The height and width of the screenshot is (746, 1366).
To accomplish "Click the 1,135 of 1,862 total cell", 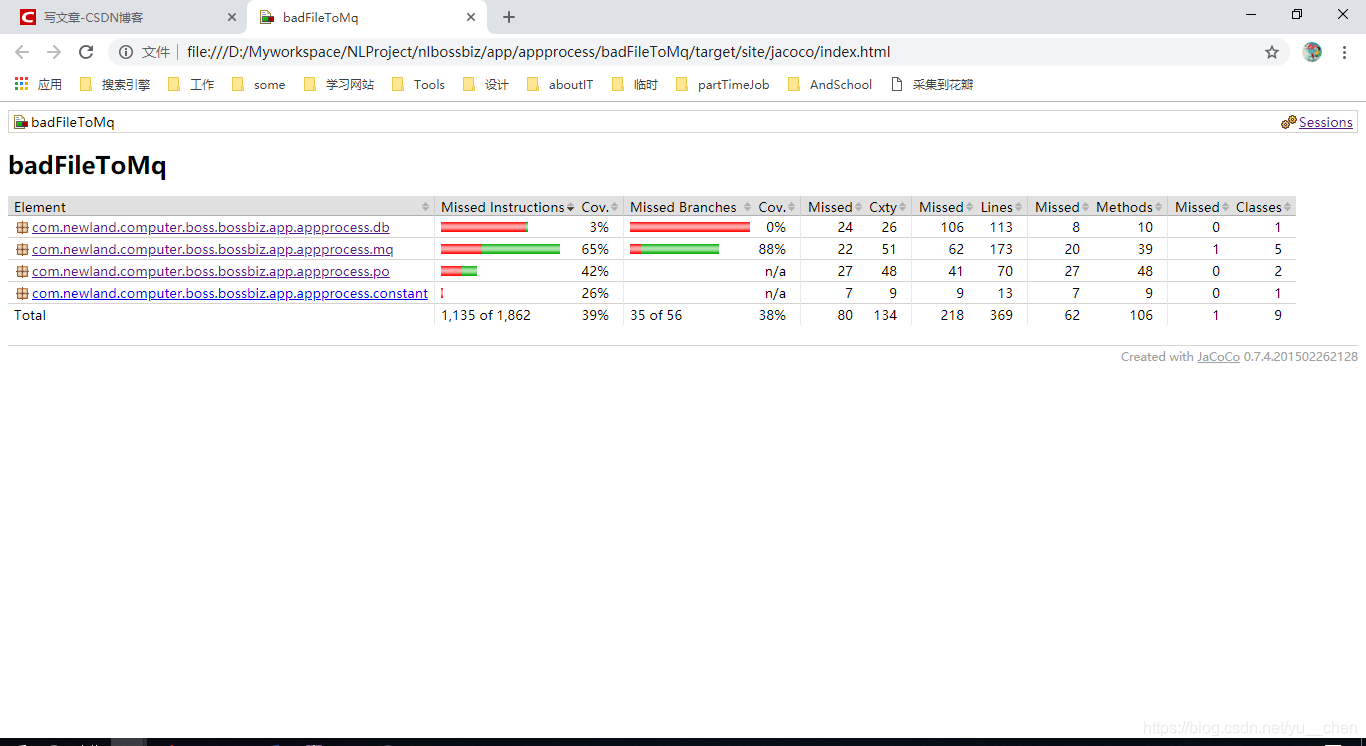I will tap(486, 316).
